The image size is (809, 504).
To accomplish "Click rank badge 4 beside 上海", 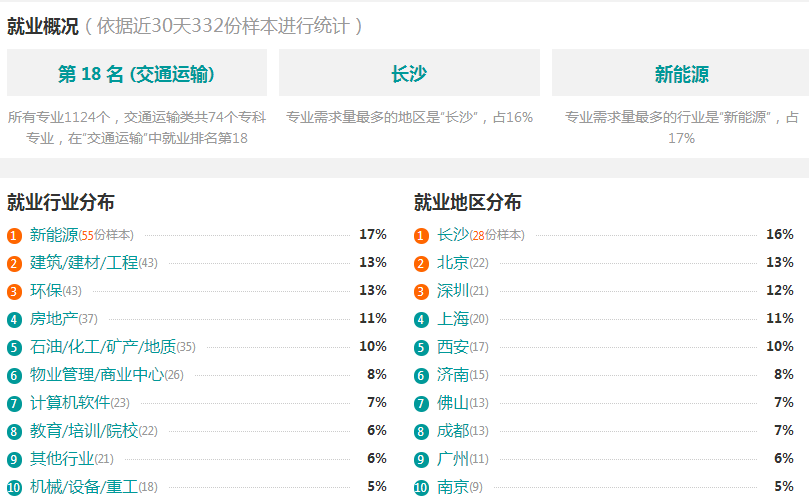I will pos(421,319).
